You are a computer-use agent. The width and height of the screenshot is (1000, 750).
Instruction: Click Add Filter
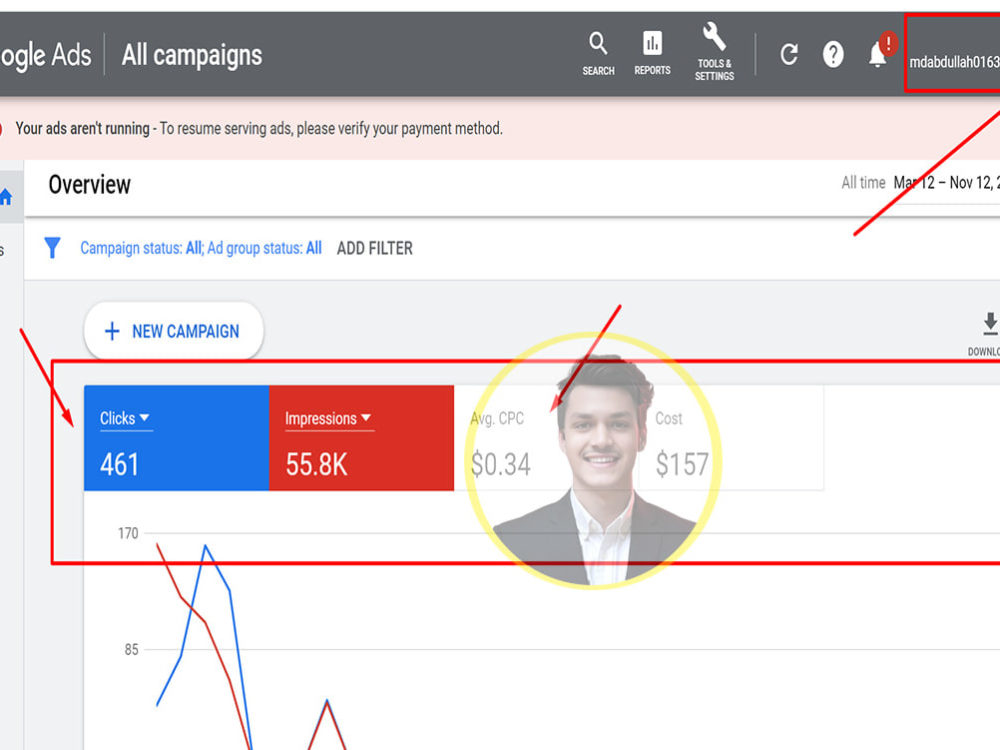[374, 248]
